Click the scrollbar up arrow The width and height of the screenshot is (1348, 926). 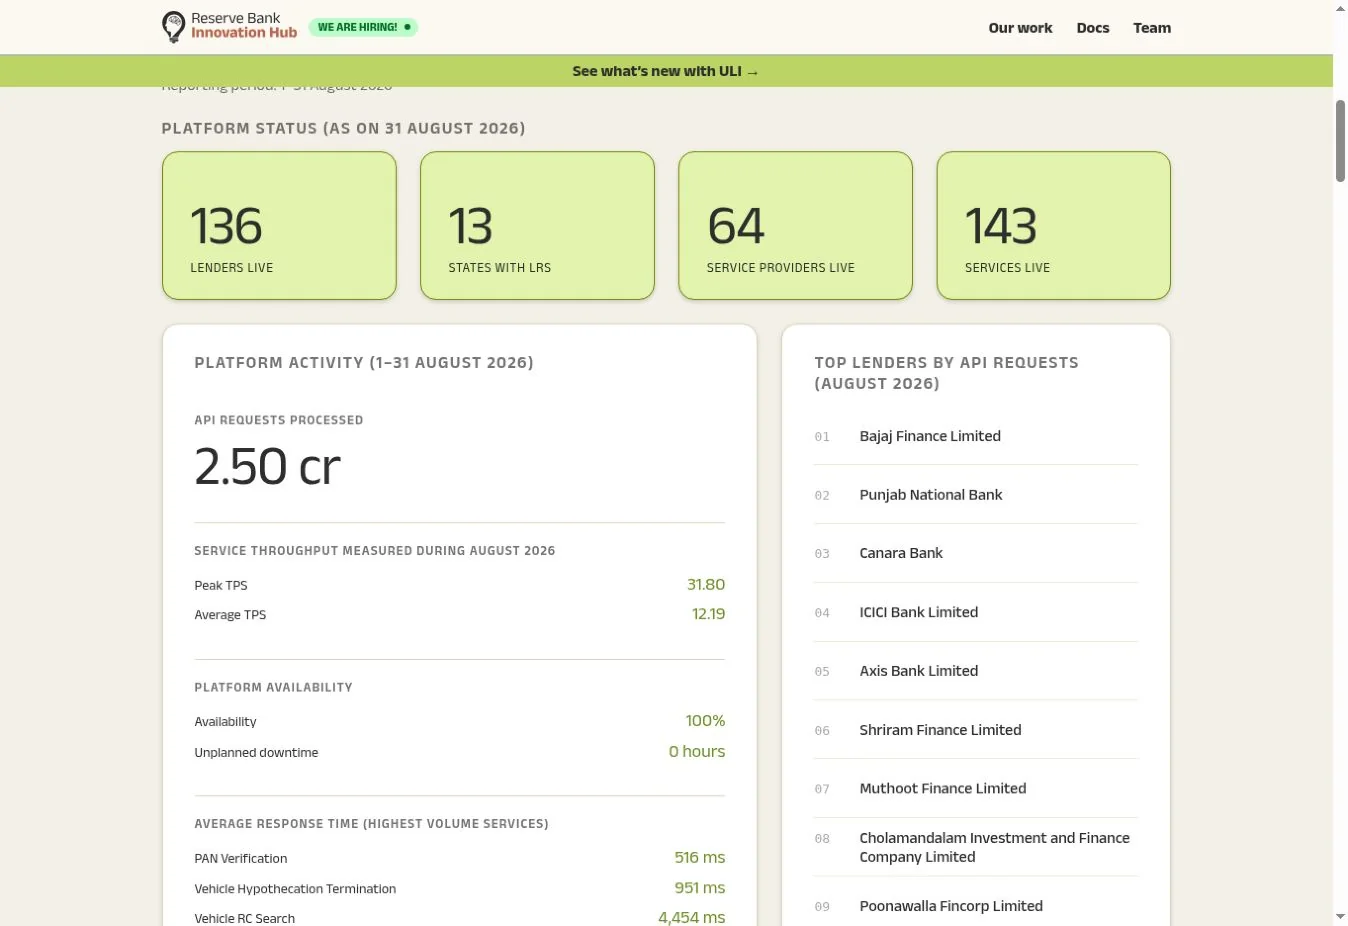1340,8
